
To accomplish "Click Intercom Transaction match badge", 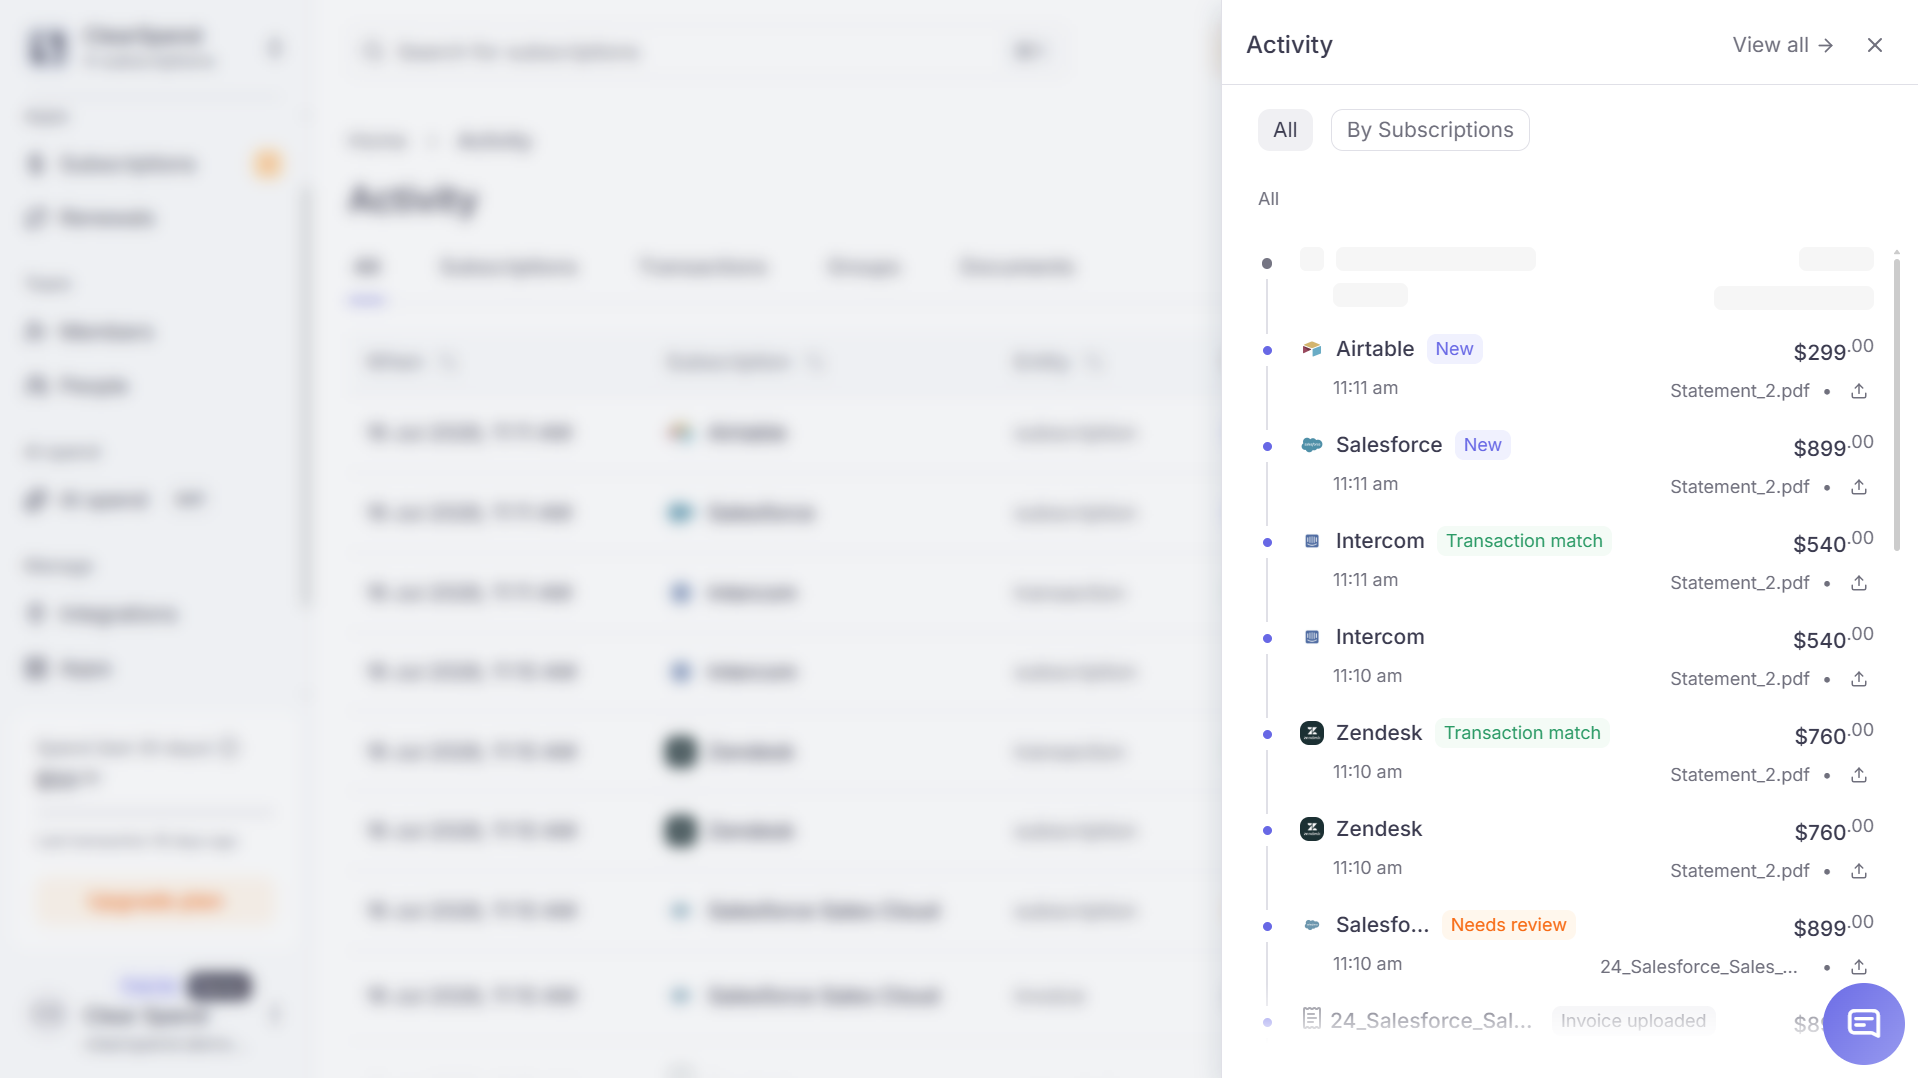I will 1524,541.
